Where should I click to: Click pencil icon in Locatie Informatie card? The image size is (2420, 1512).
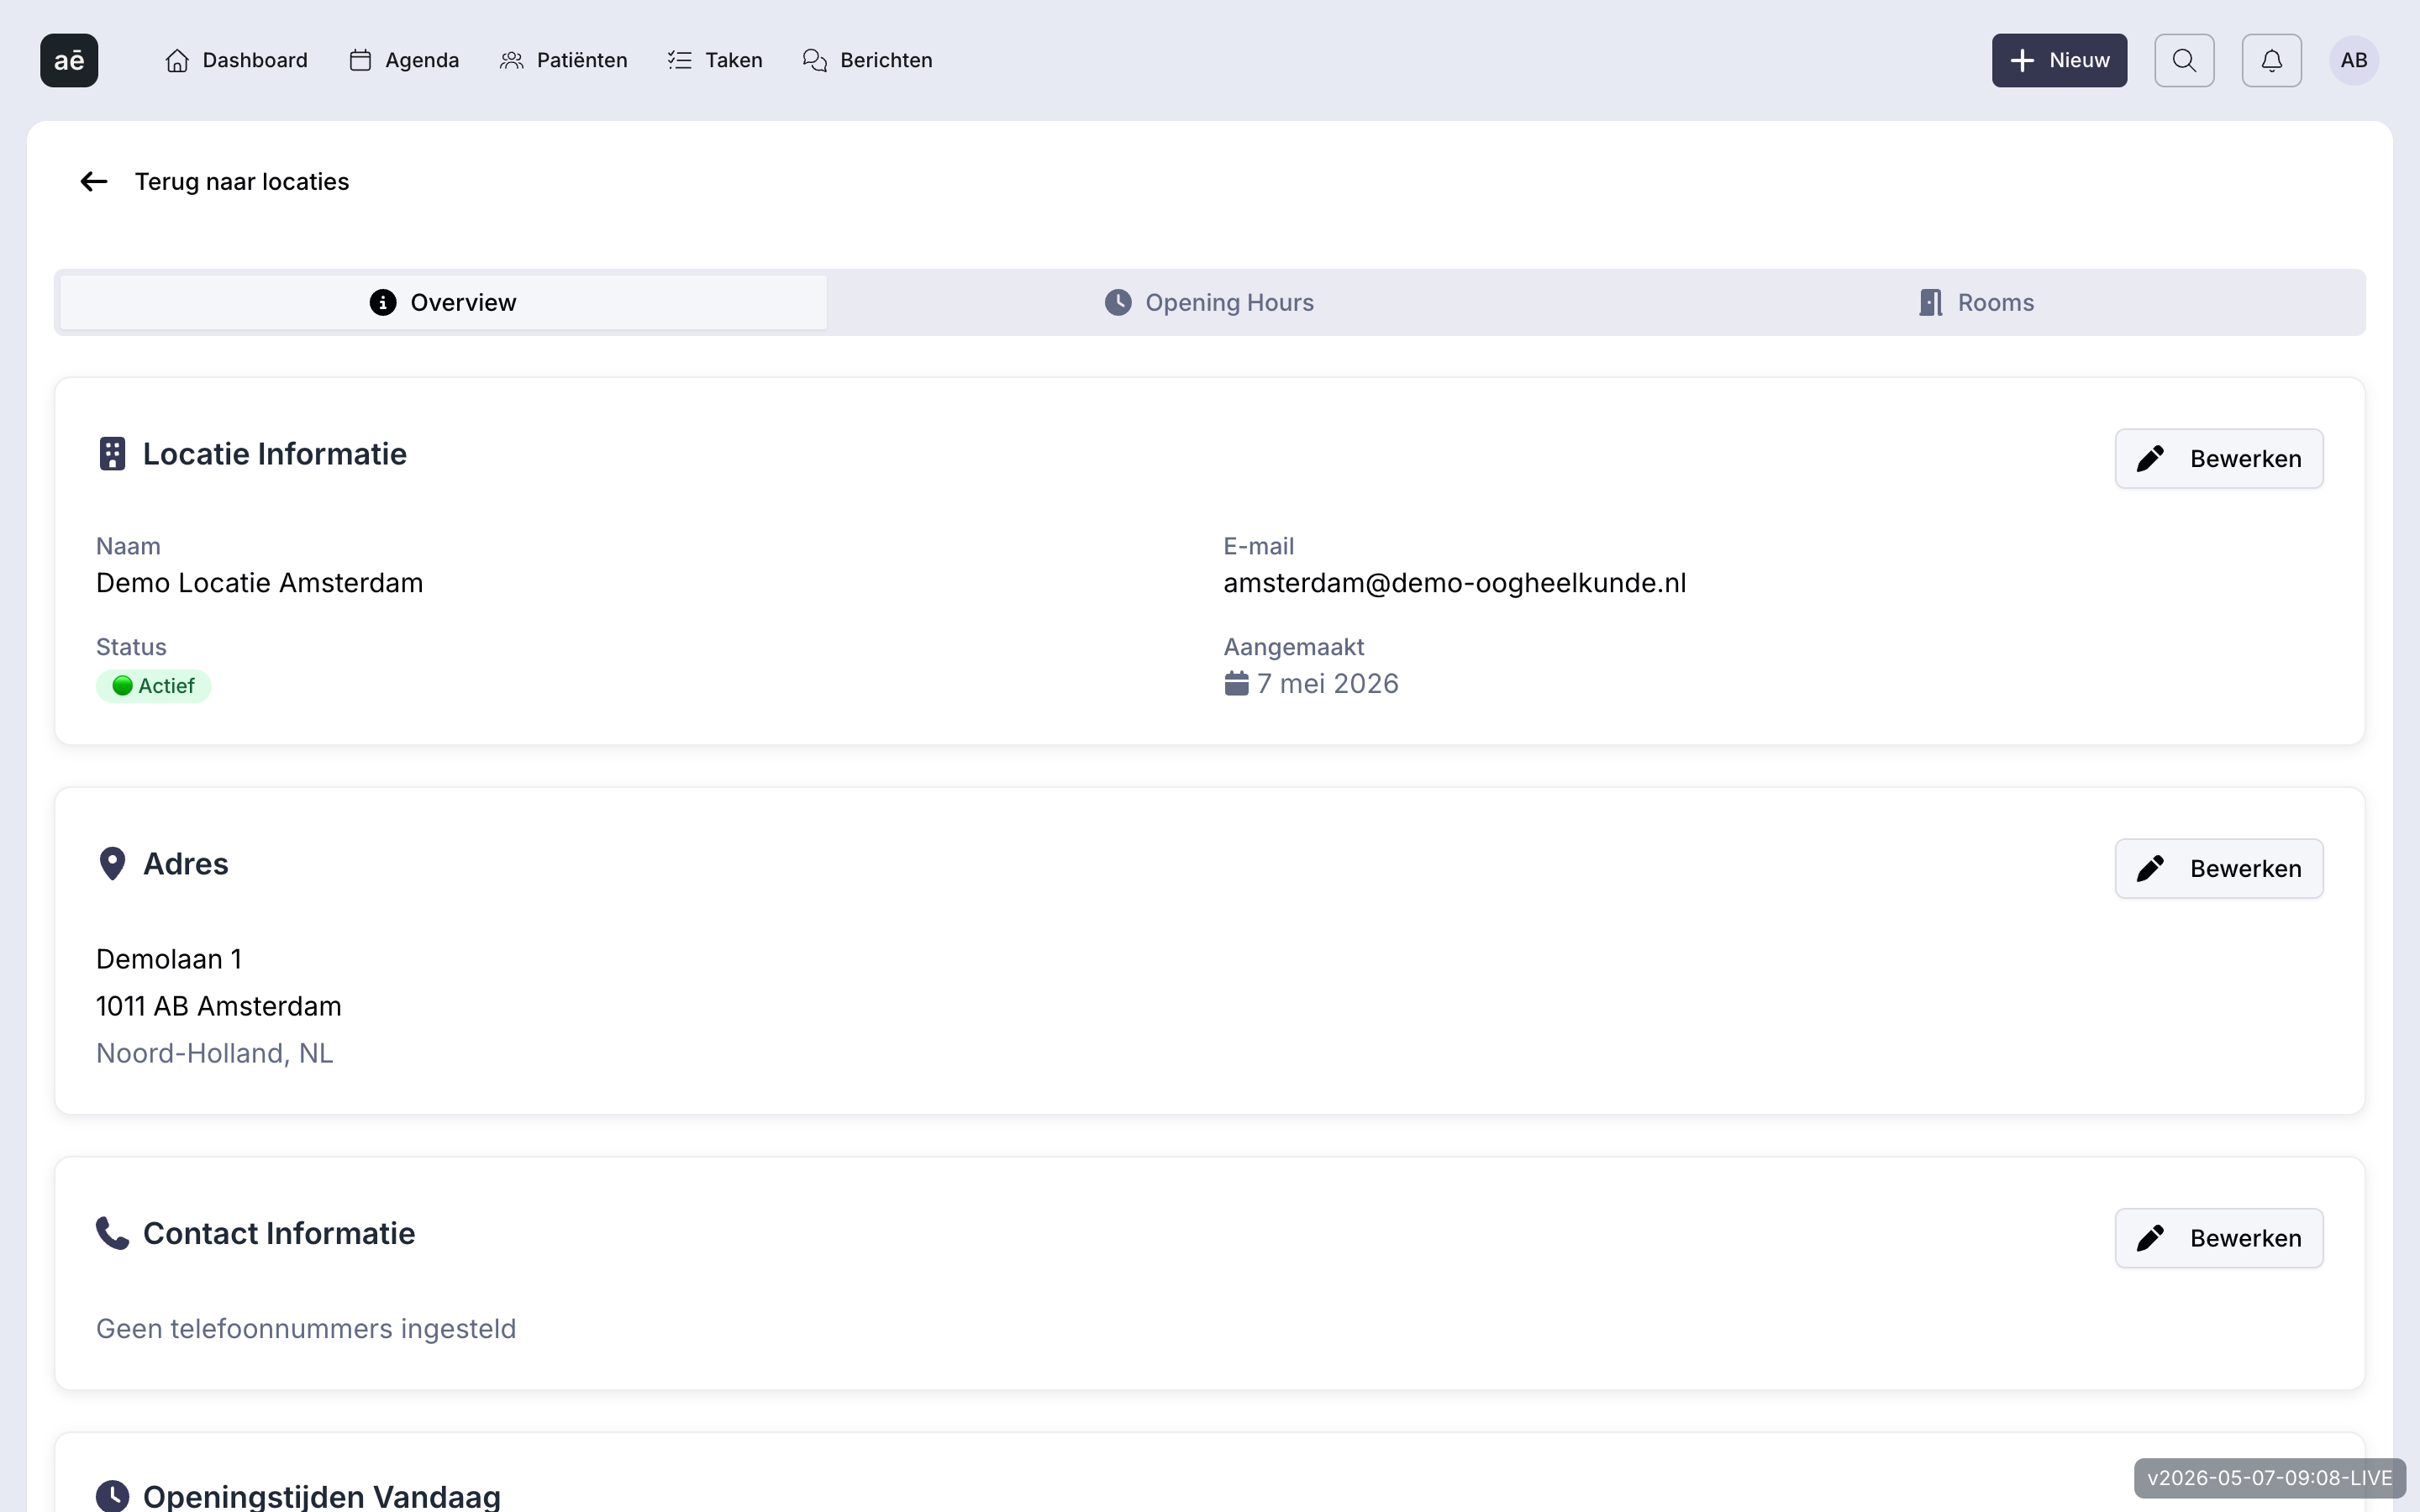coord(2150,459)
